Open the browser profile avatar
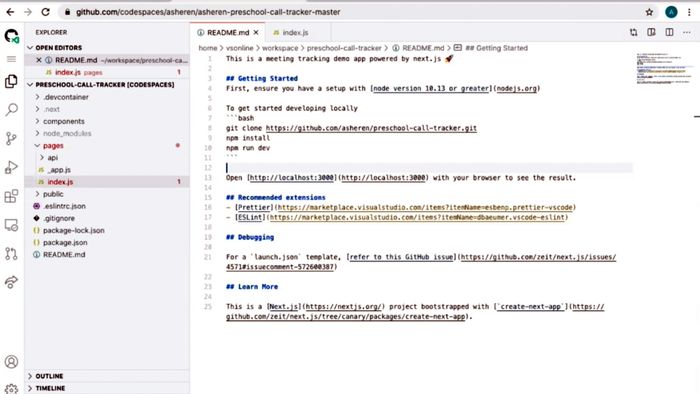 click(x=671, y=12)
